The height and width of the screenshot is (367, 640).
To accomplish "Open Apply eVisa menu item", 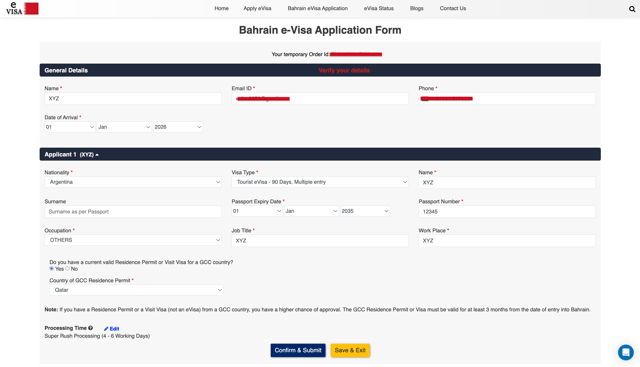I will (257, 8).
